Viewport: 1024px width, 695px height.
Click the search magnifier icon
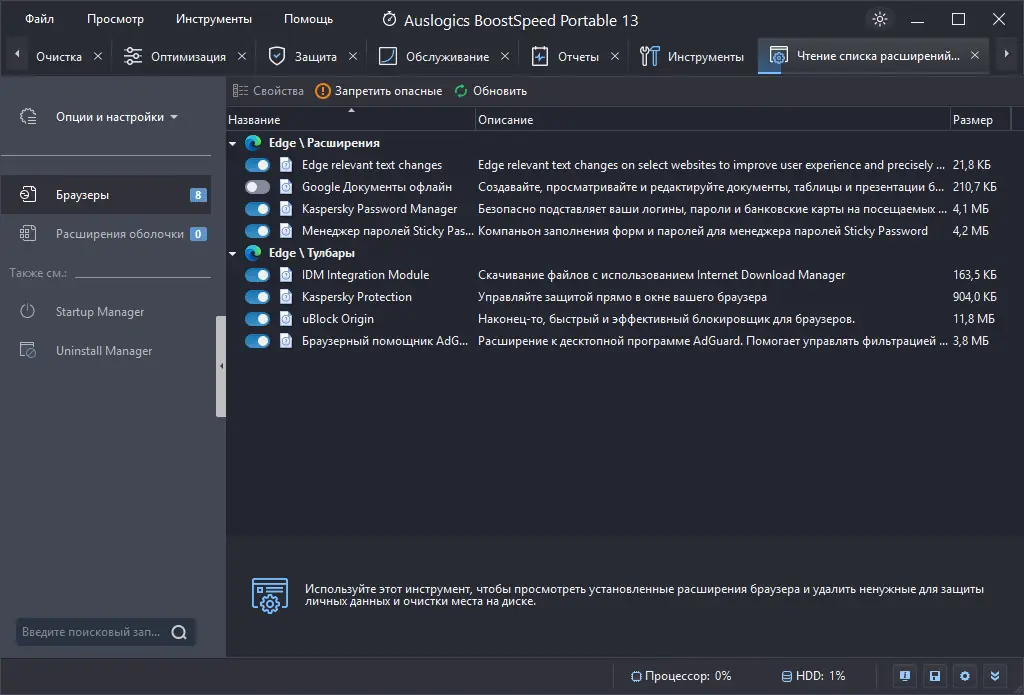(179, 632)
